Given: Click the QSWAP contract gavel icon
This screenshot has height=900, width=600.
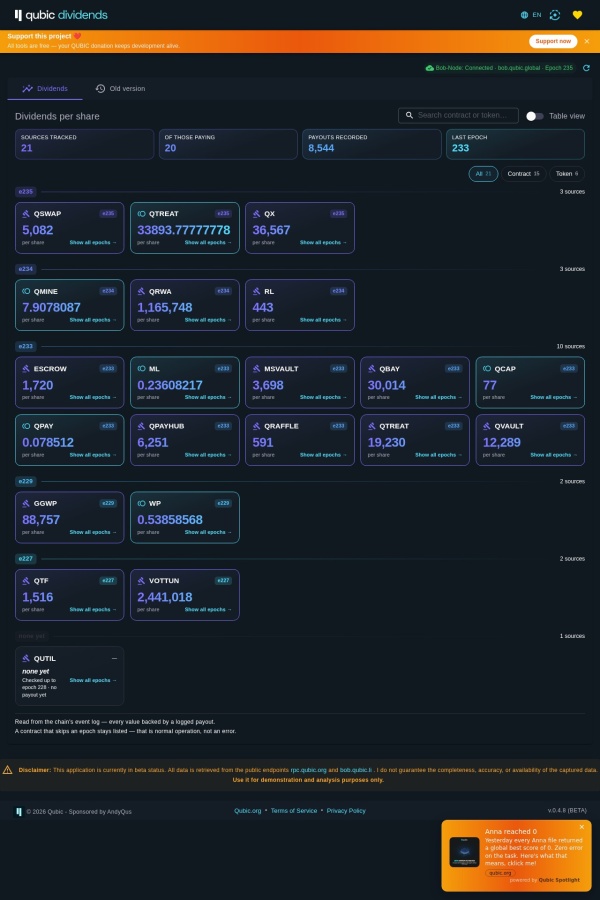Looking at the screenshot, I should tap(26, 214).
